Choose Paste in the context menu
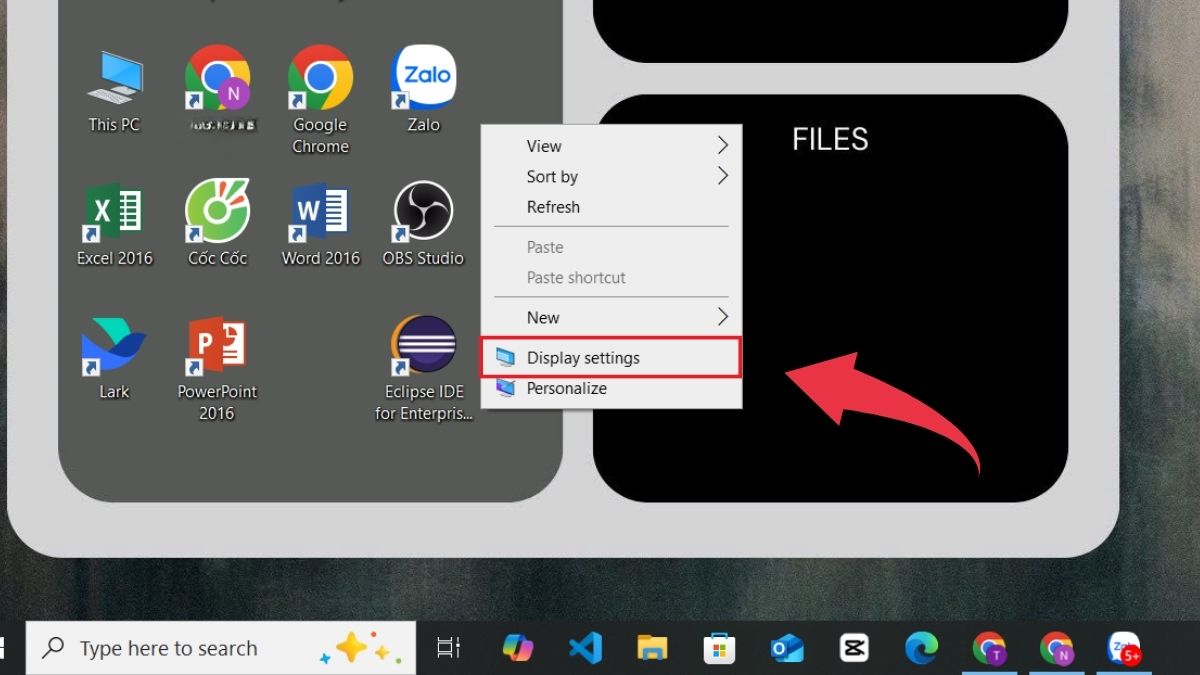Screen dimensions: 1200x675 click(612, 247)
